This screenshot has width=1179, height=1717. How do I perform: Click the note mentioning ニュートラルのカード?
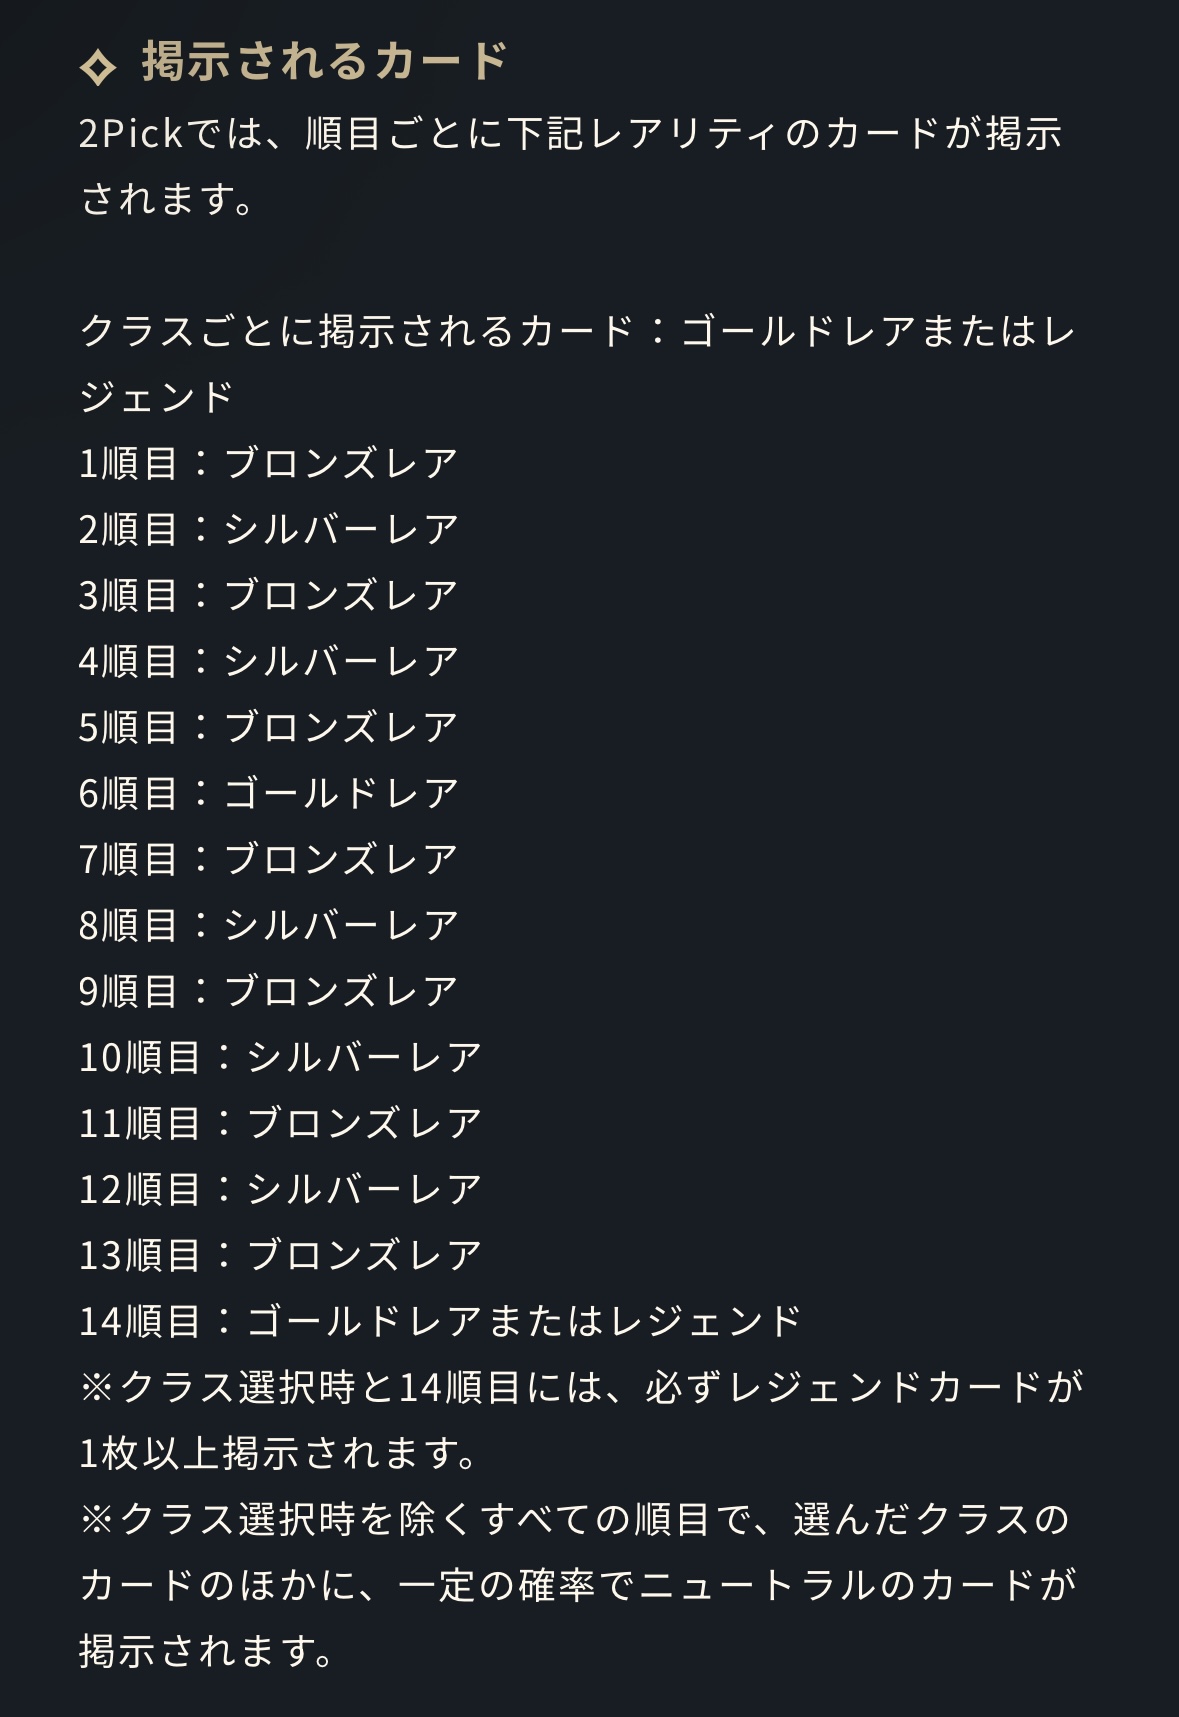tap(577, 1585)
